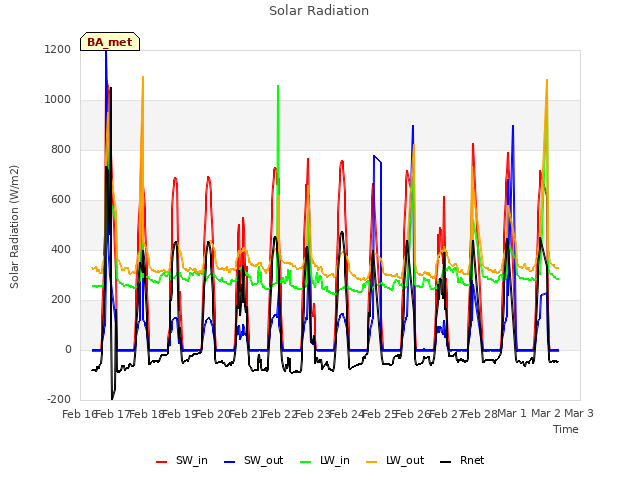Click the LW_in legend entry
640x480 pixels.
tap(325, 461)
